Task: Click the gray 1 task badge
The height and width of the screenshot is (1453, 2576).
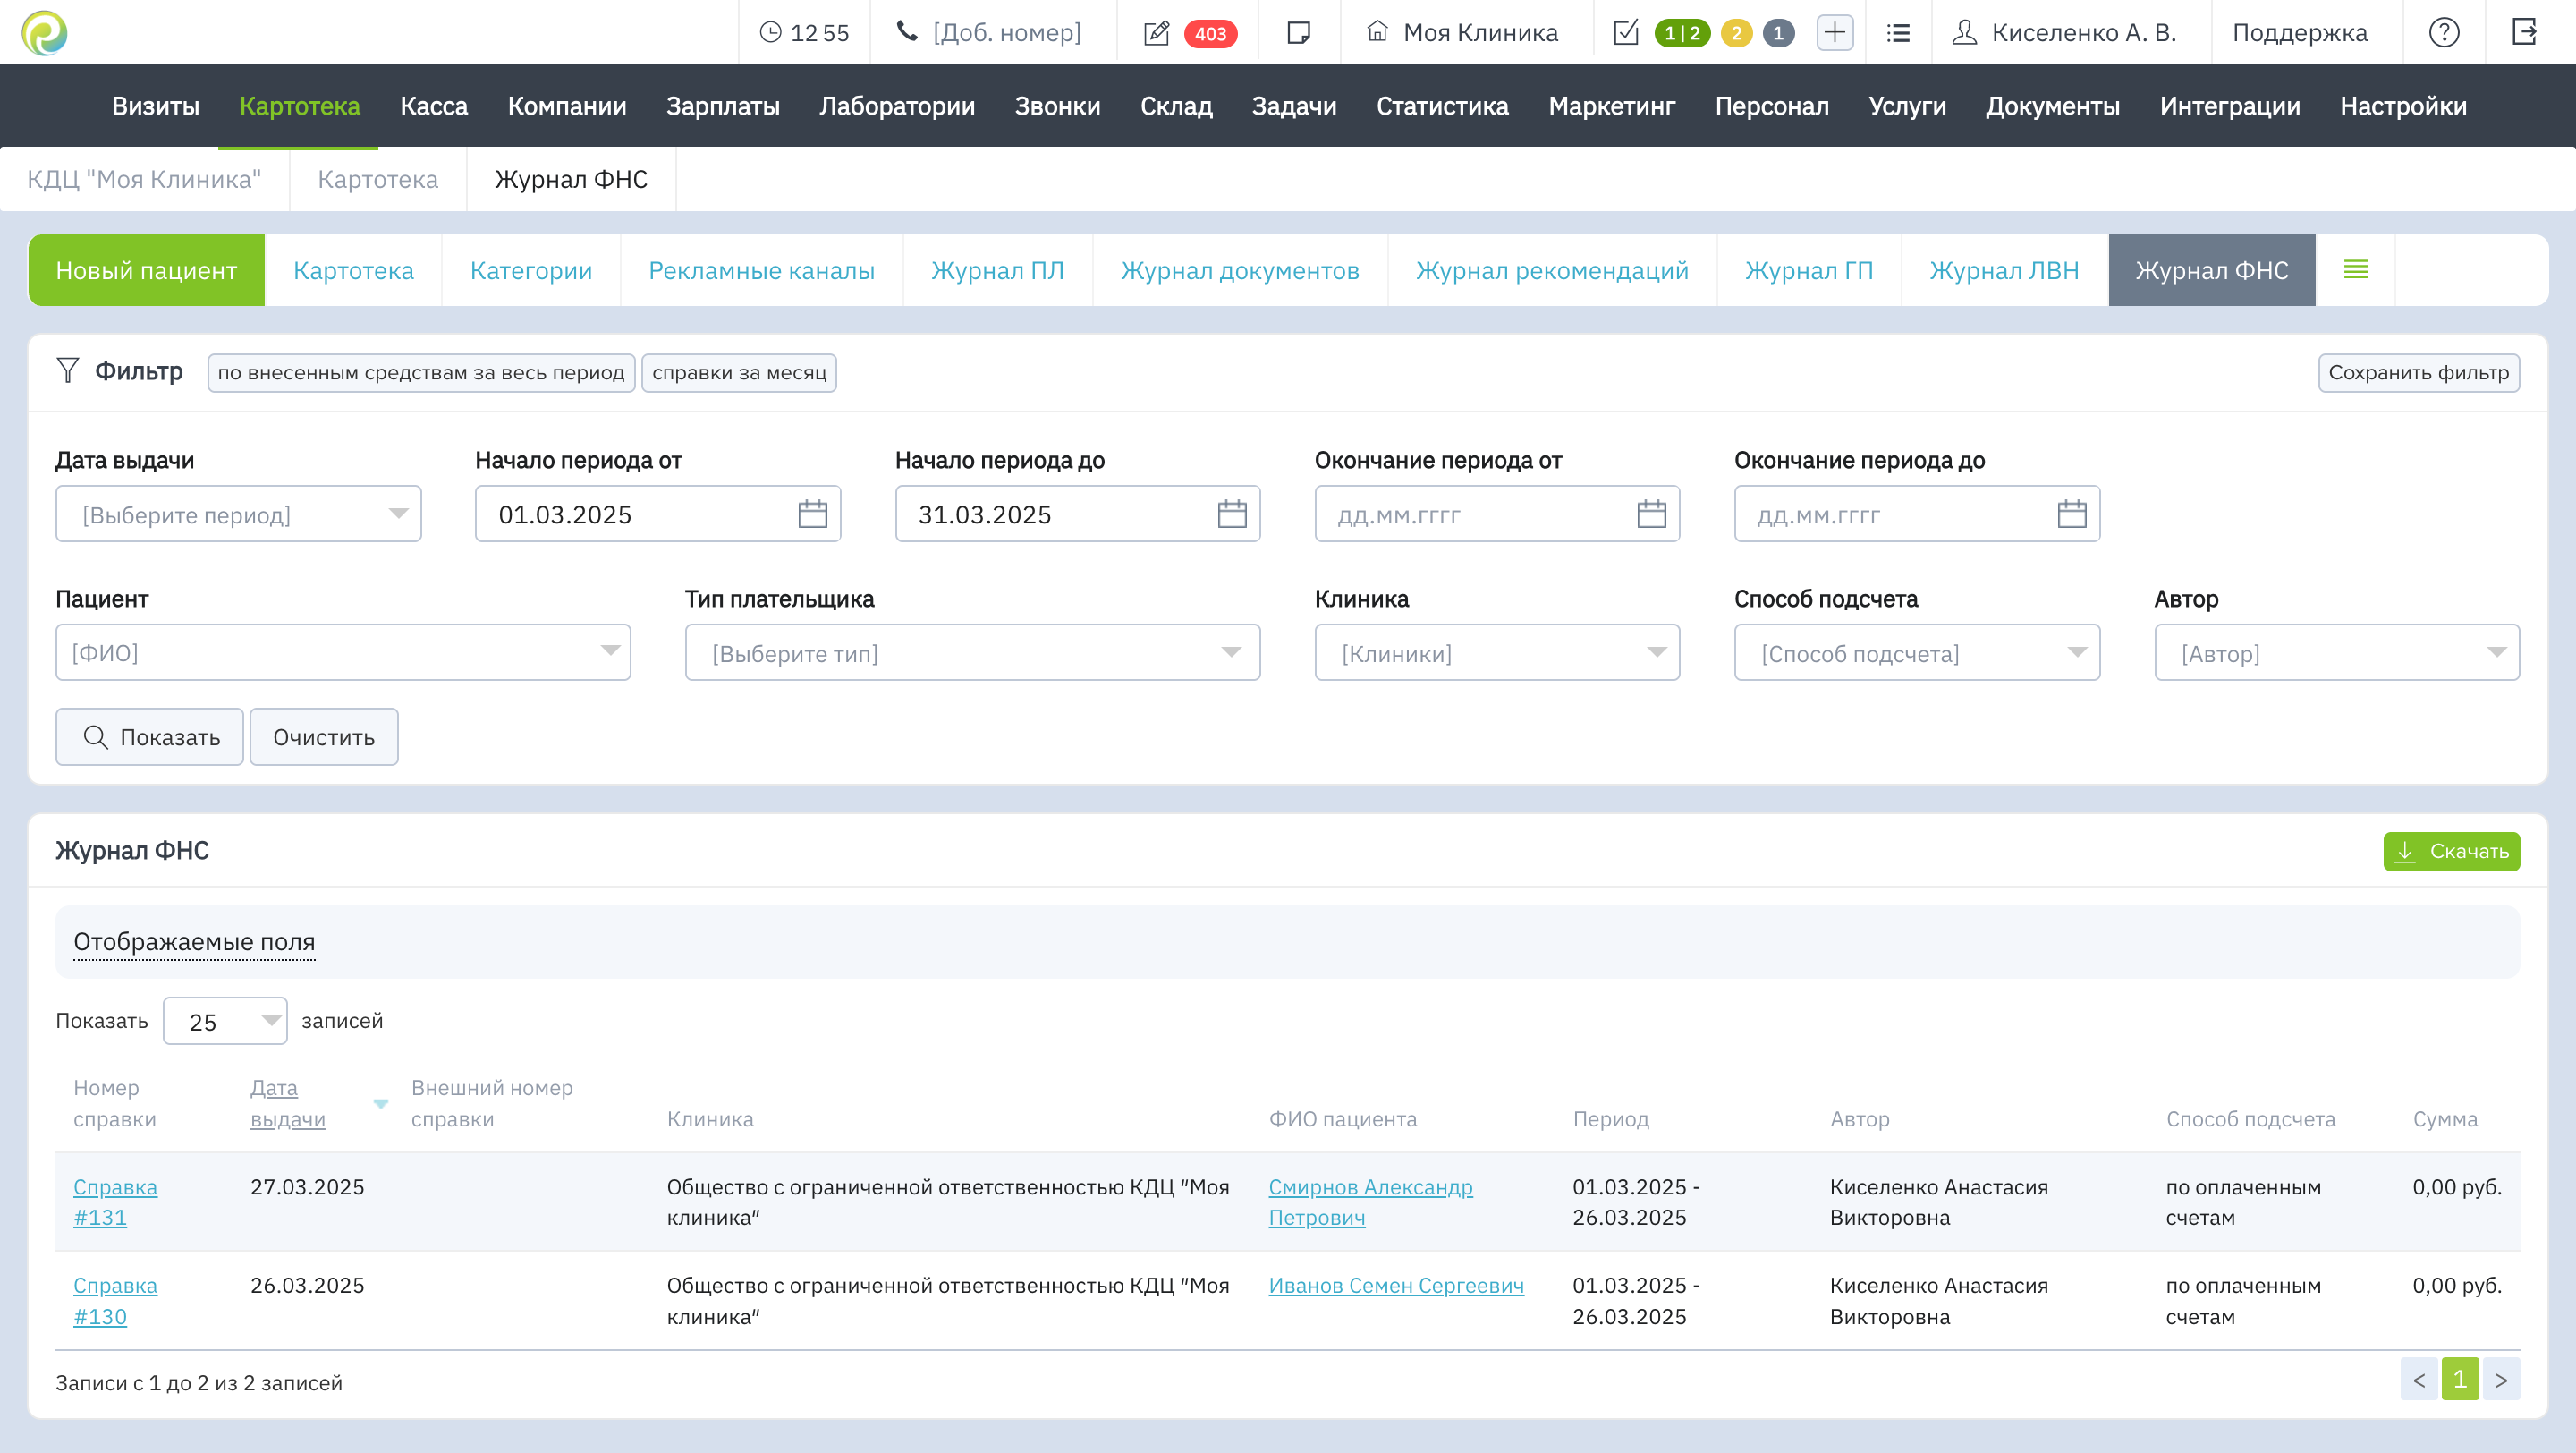Action: click(x=1778, y=33)
